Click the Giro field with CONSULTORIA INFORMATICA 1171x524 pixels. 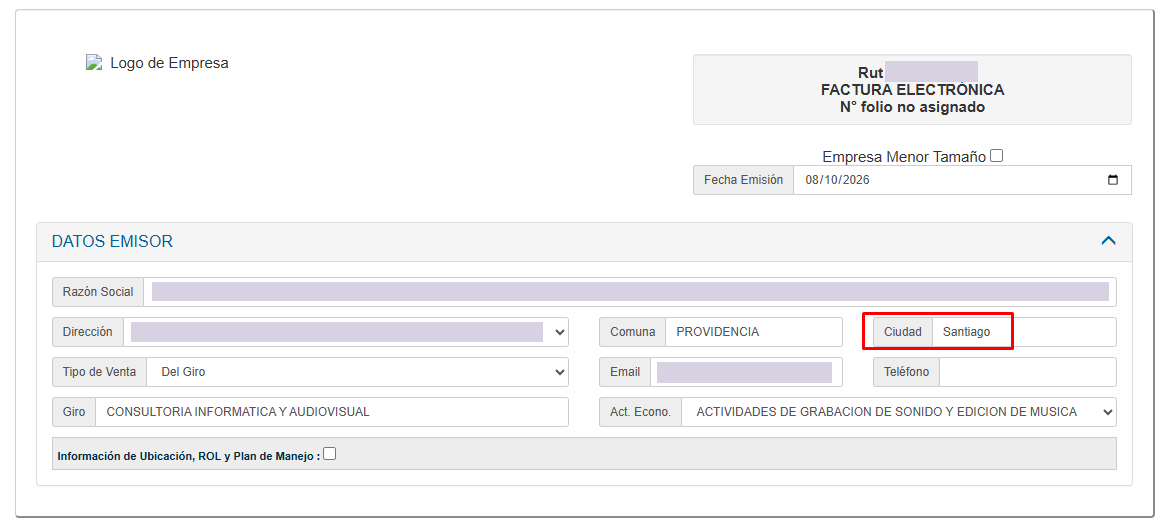(x=332, y=412)
